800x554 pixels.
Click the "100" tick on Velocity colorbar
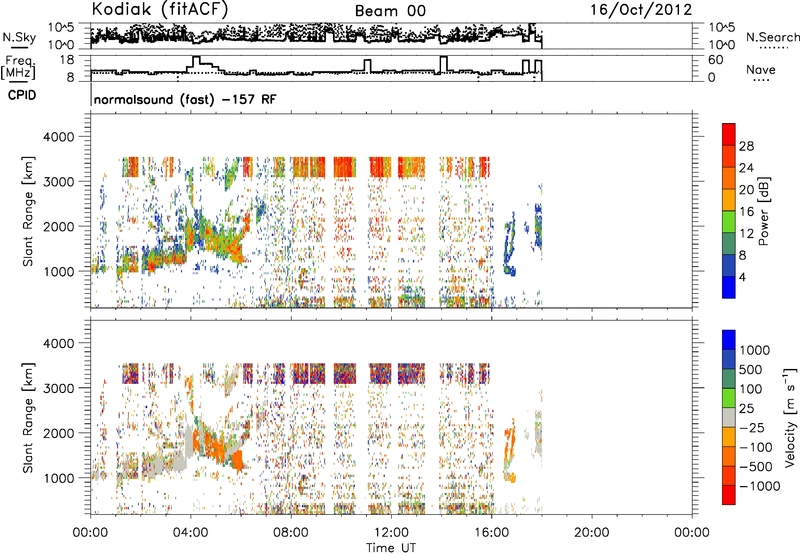[752, 389]
